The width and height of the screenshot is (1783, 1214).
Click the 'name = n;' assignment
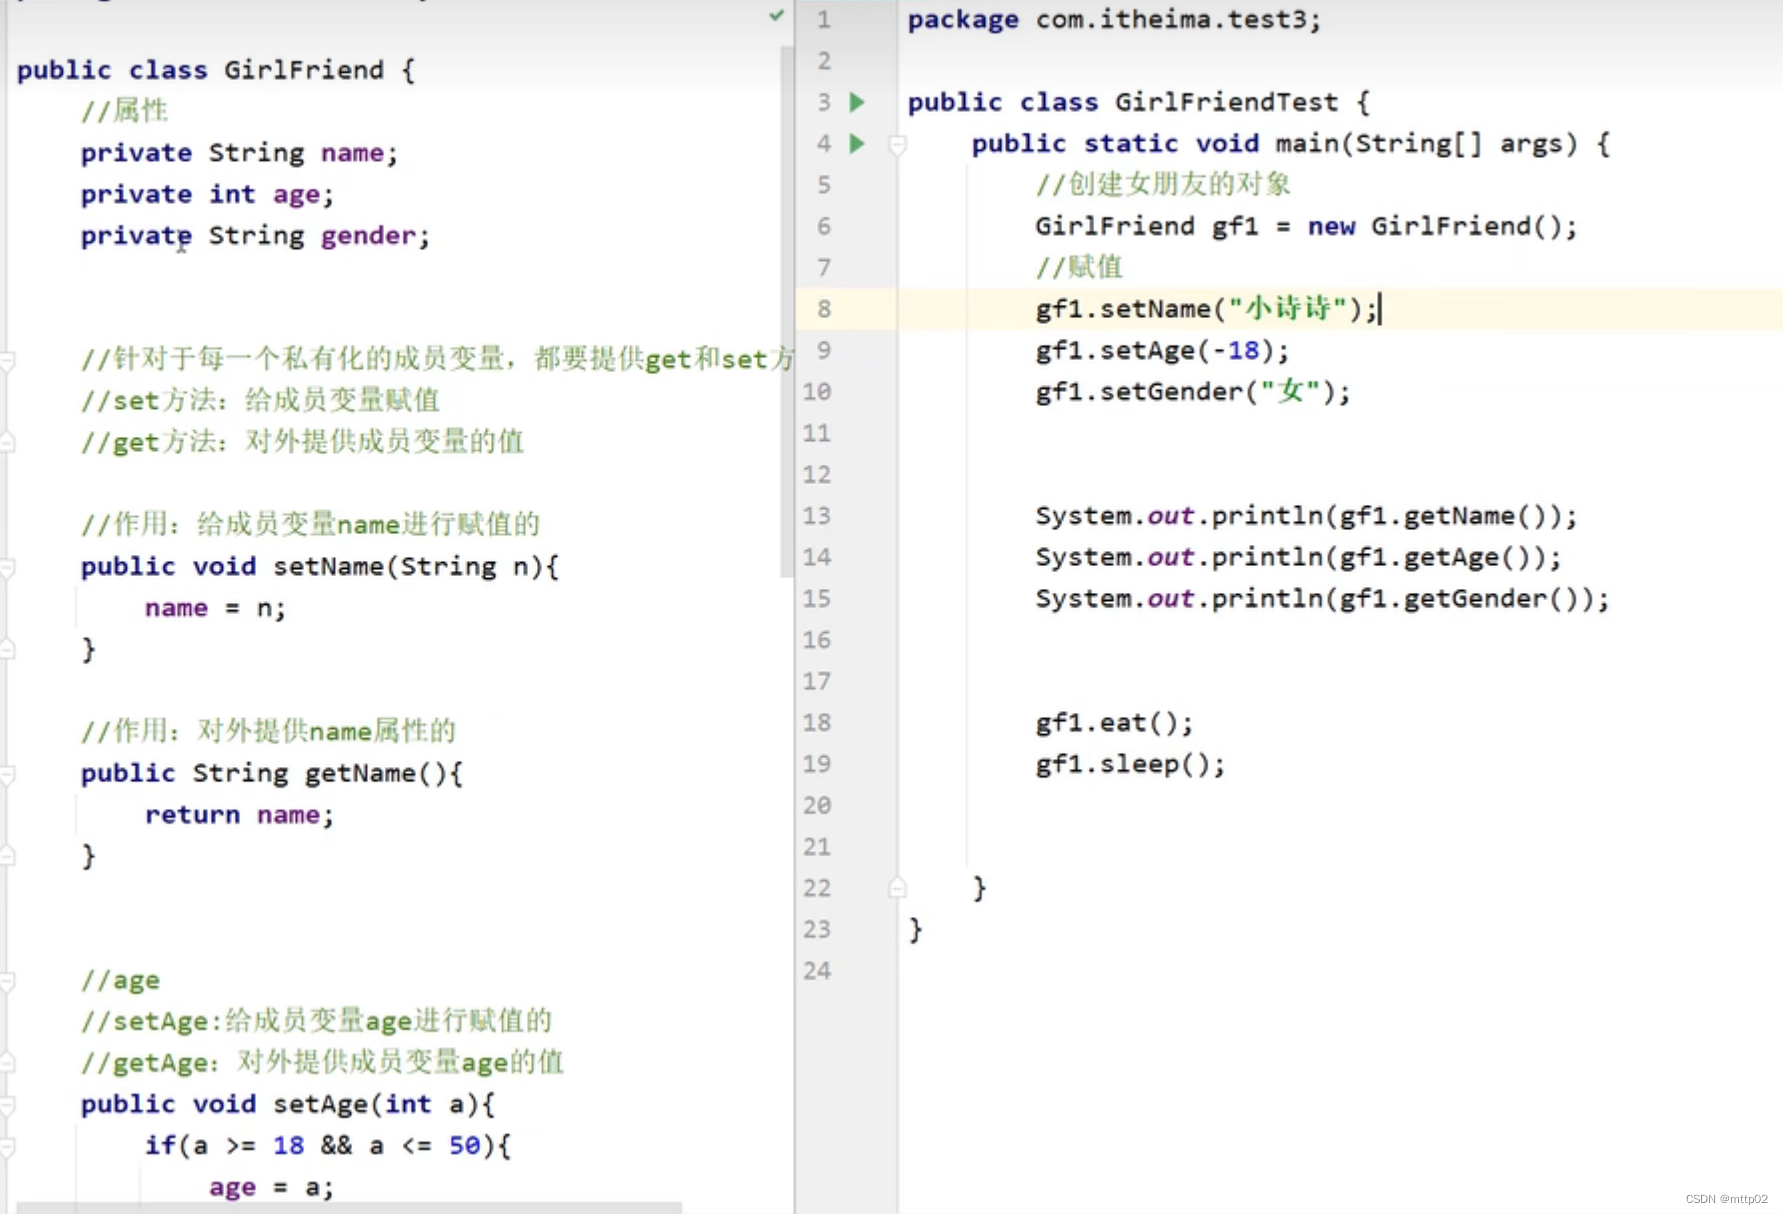(x=215, y=608)
